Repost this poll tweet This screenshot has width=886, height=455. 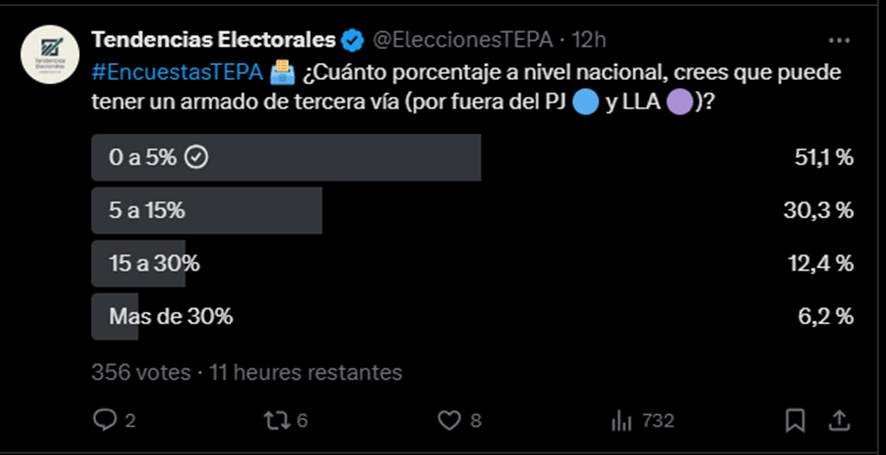tap(275, 420)
